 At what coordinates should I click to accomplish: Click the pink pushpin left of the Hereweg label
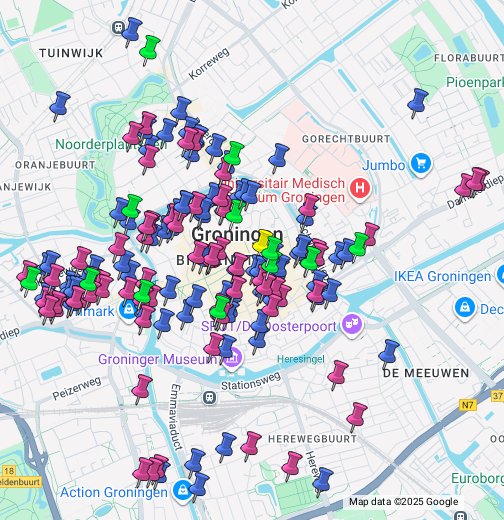[291, 466]
